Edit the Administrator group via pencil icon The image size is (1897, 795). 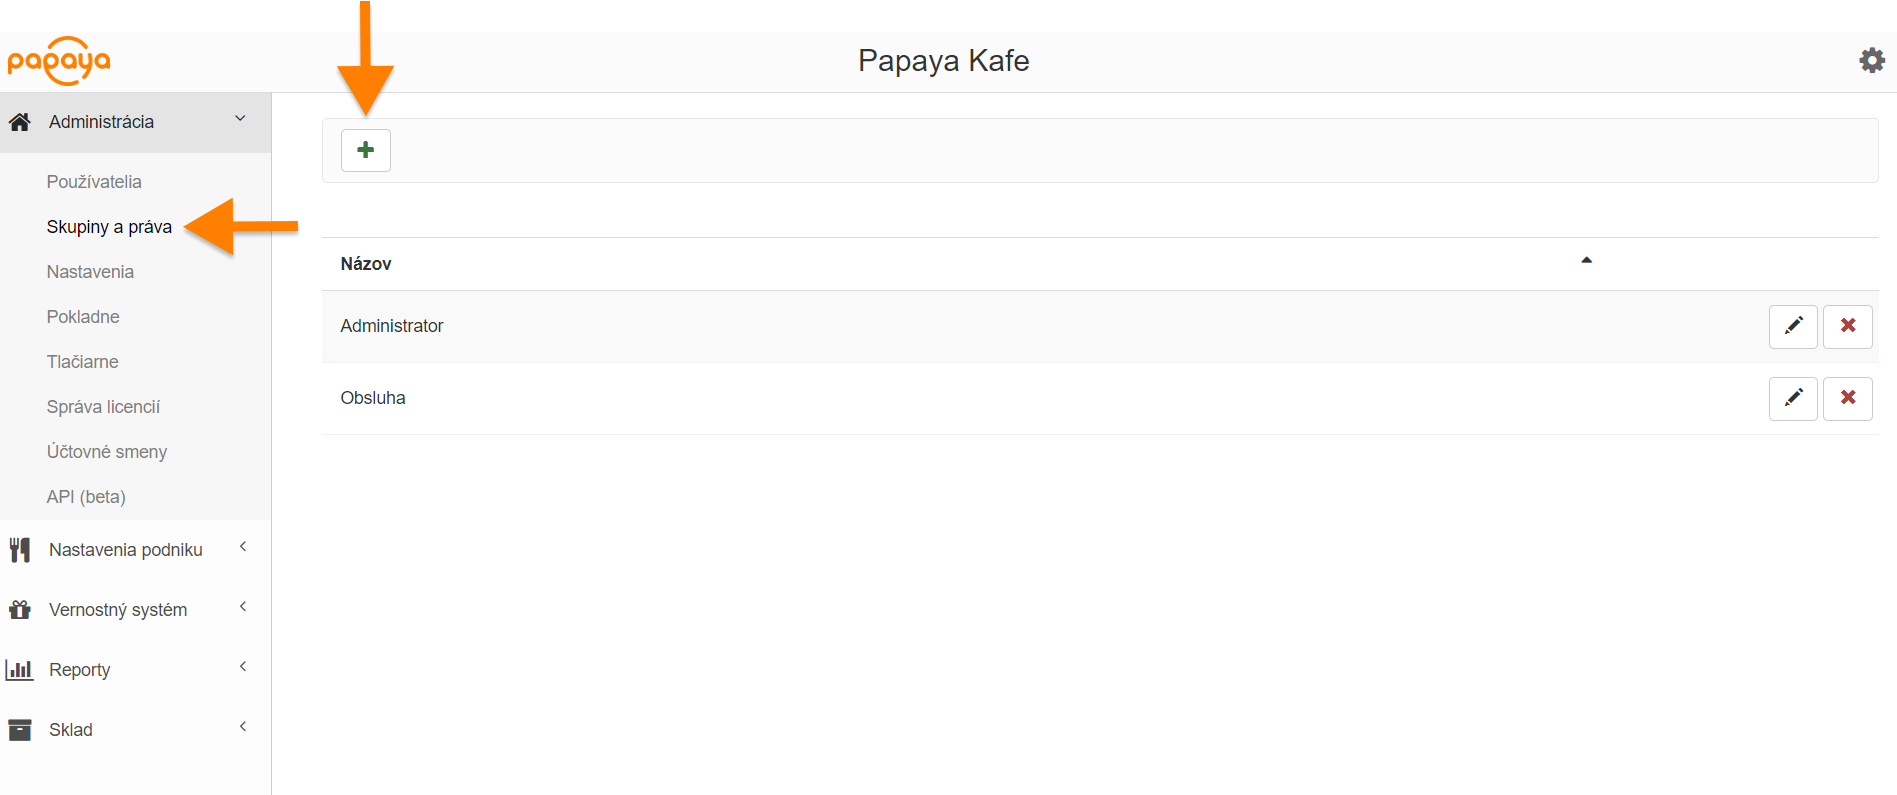pos(1793,326)
